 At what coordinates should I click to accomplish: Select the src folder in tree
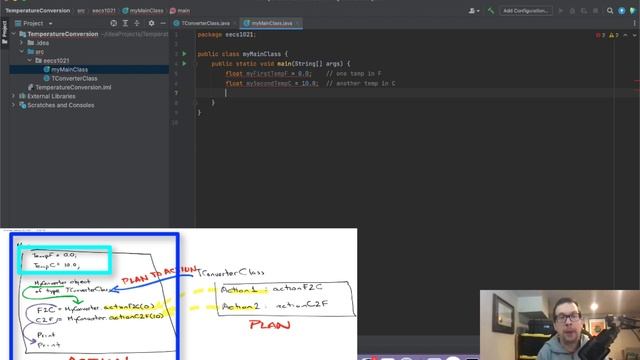36,52
